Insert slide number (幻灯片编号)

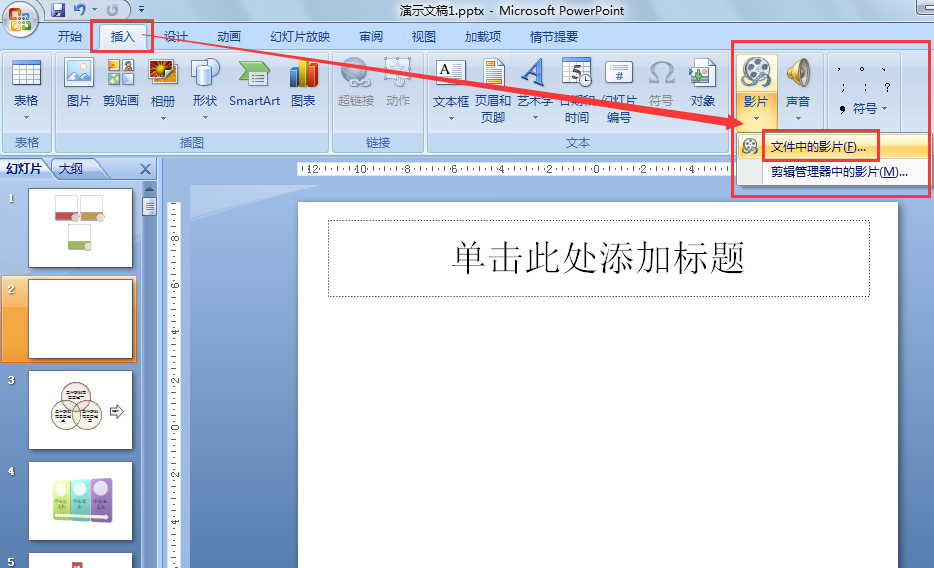coord(619,90)
